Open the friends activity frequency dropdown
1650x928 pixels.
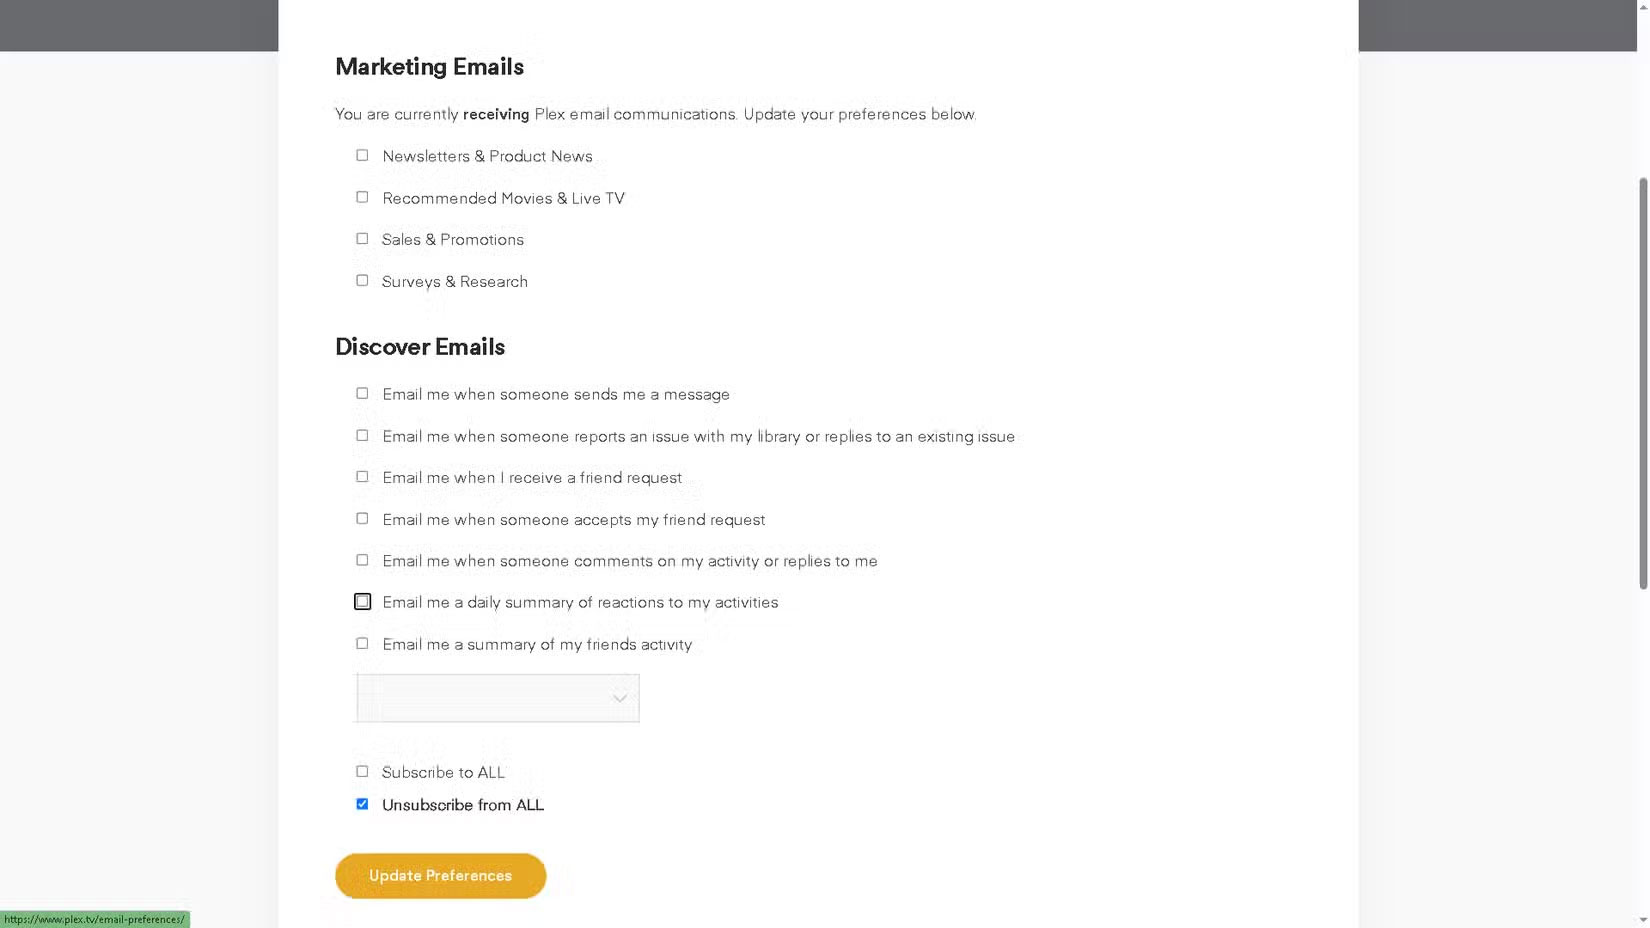(x=496, y=697)
